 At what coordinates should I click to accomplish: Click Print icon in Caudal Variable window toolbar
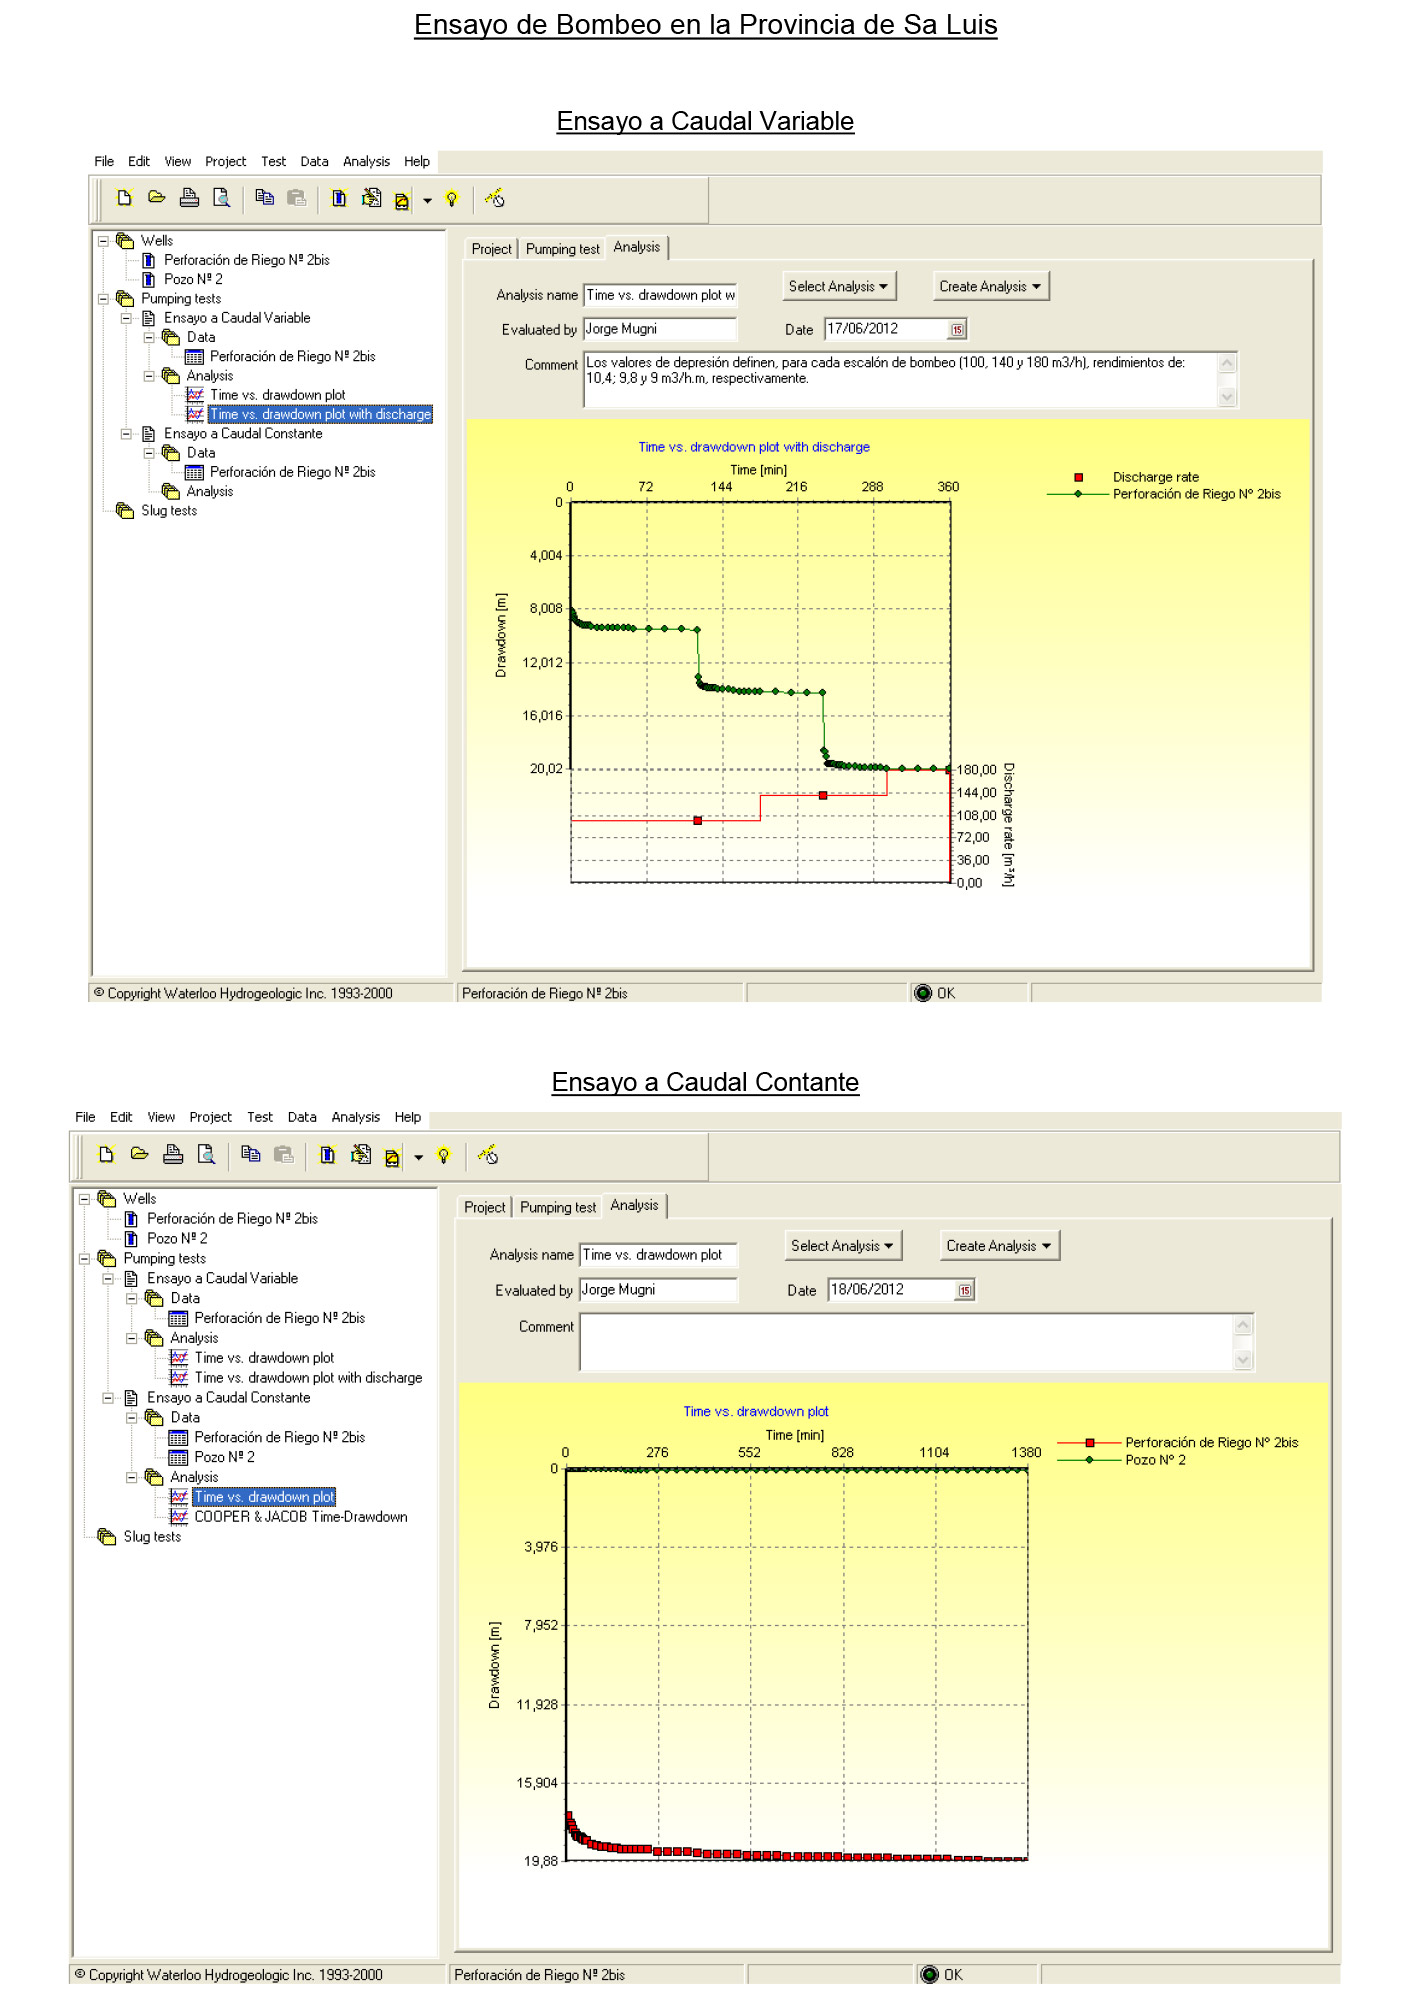pyautogui.click(x=189, y=198)
